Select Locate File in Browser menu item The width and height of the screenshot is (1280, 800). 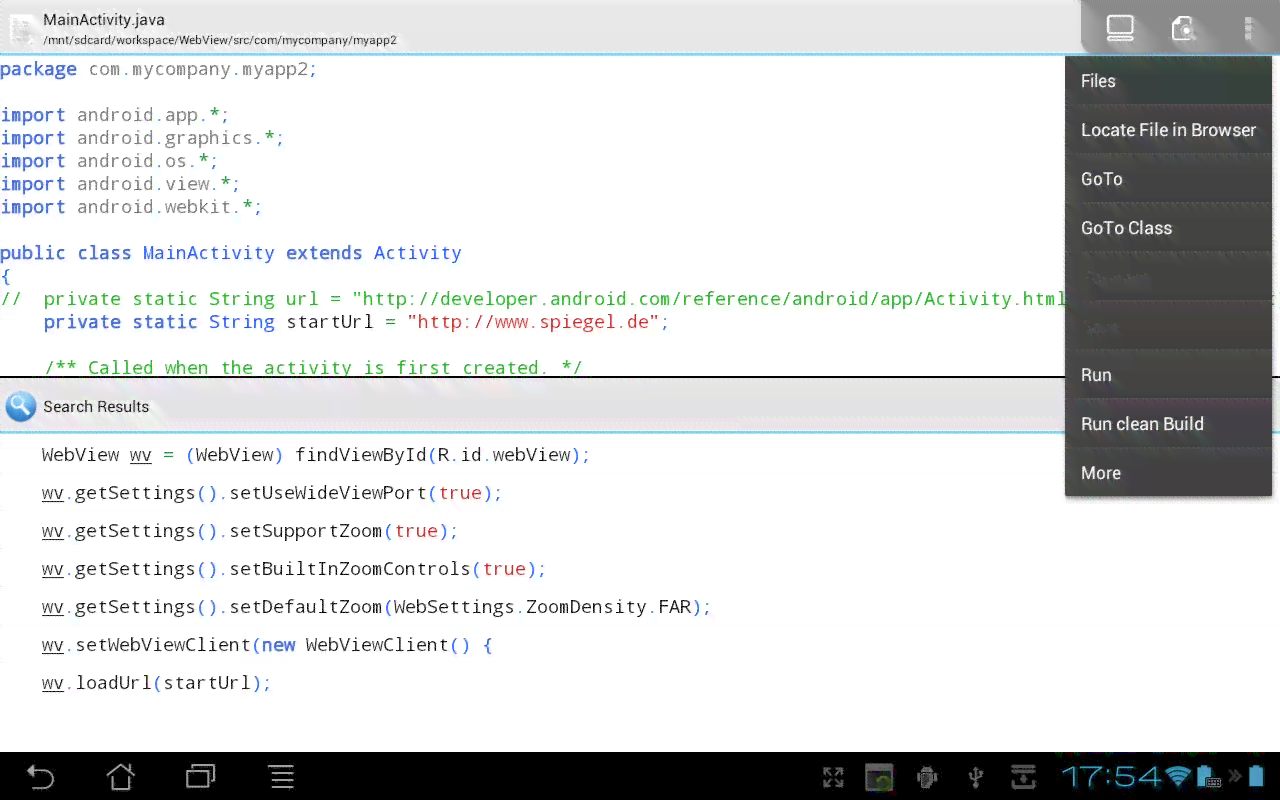[x=1168, y=130]
